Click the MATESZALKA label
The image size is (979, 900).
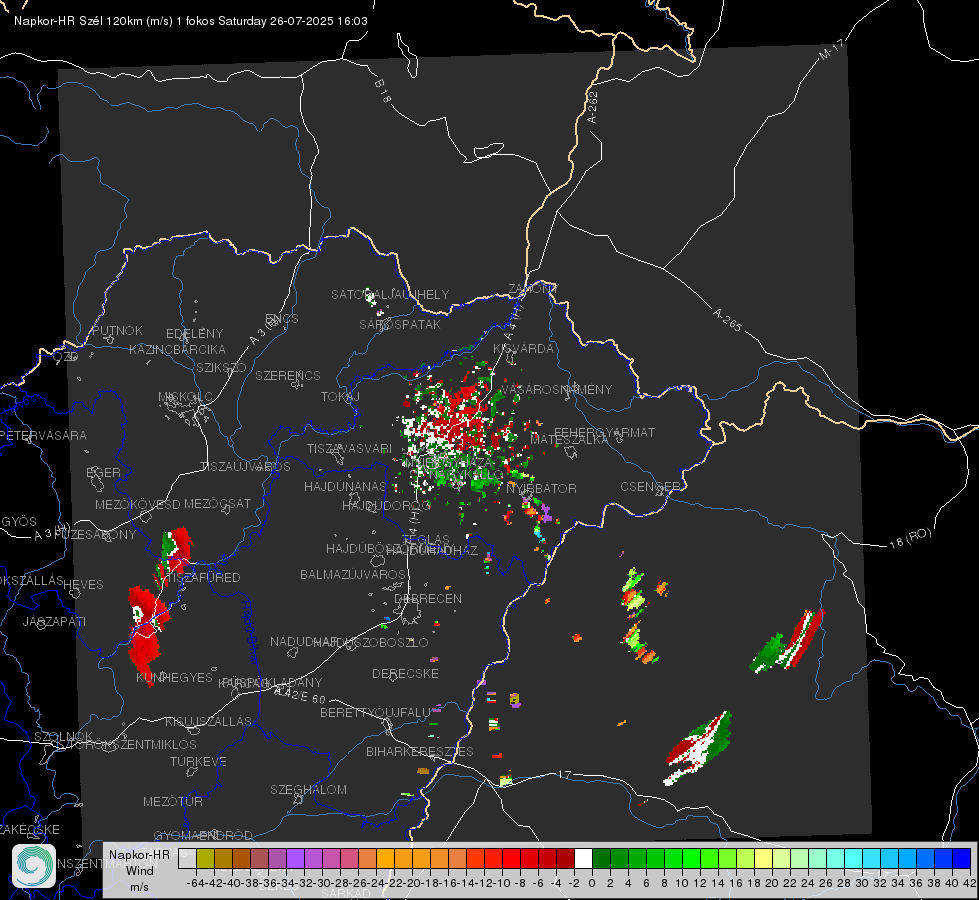(x=569, y=440)
